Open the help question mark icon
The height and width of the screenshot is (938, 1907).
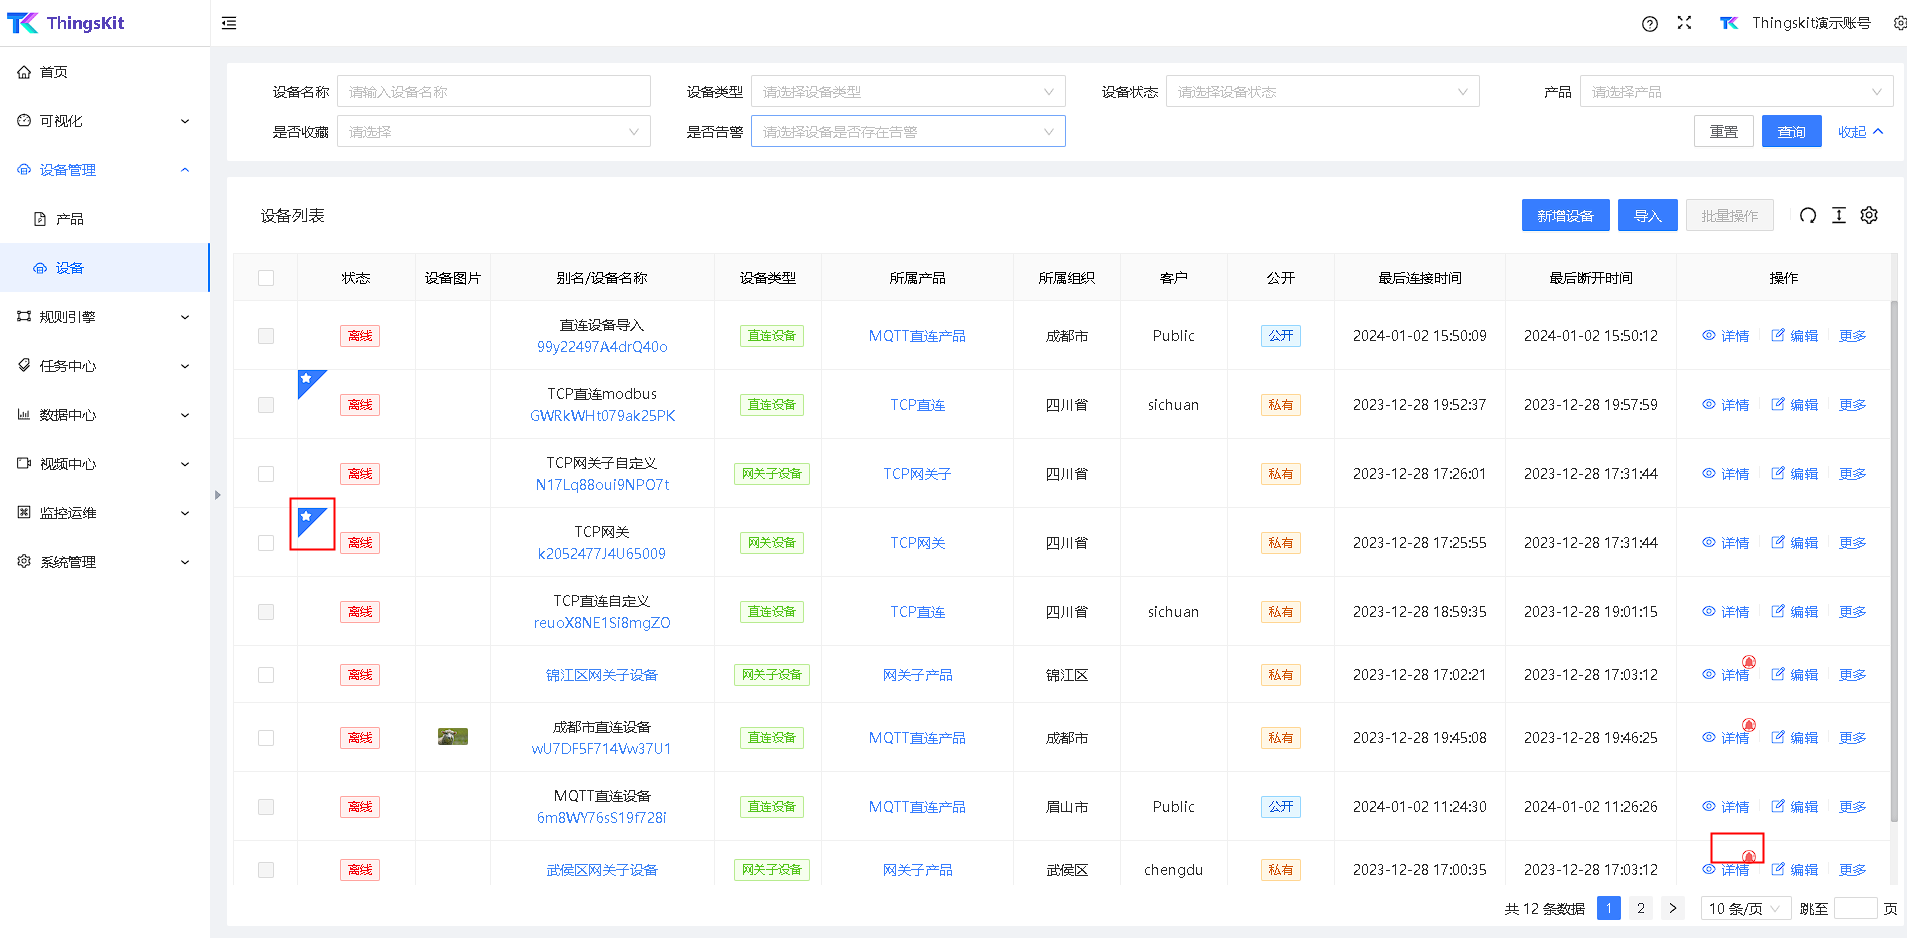(1650, 24)
